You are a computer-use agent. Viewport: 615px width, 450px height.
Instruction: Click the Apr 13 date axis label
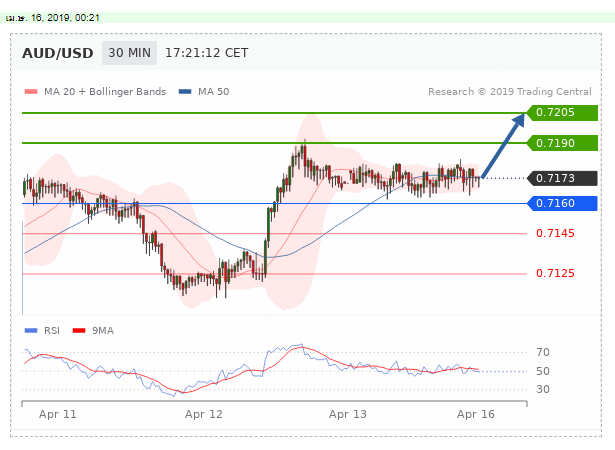pos(348,414)
